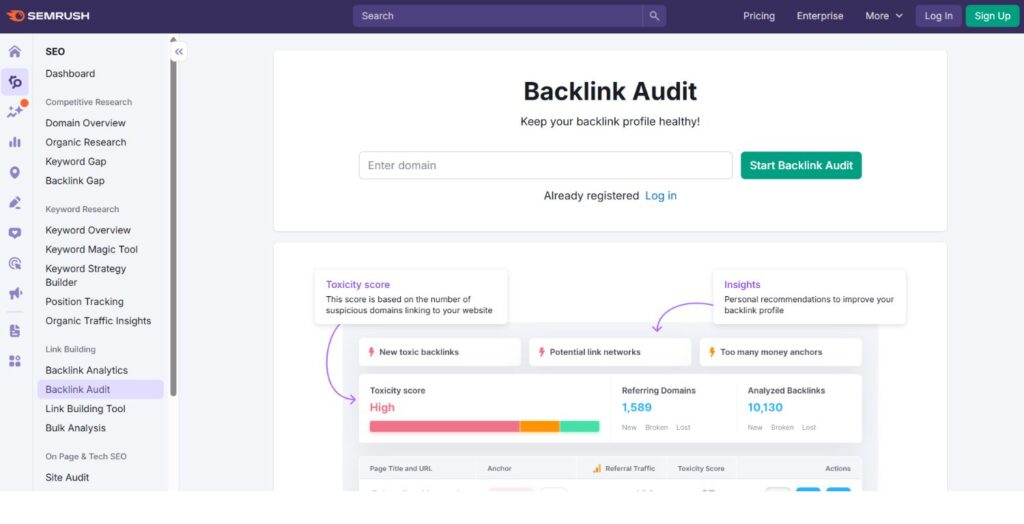
Task: Open the Enterprise page
Action: (x=820, y=16)
